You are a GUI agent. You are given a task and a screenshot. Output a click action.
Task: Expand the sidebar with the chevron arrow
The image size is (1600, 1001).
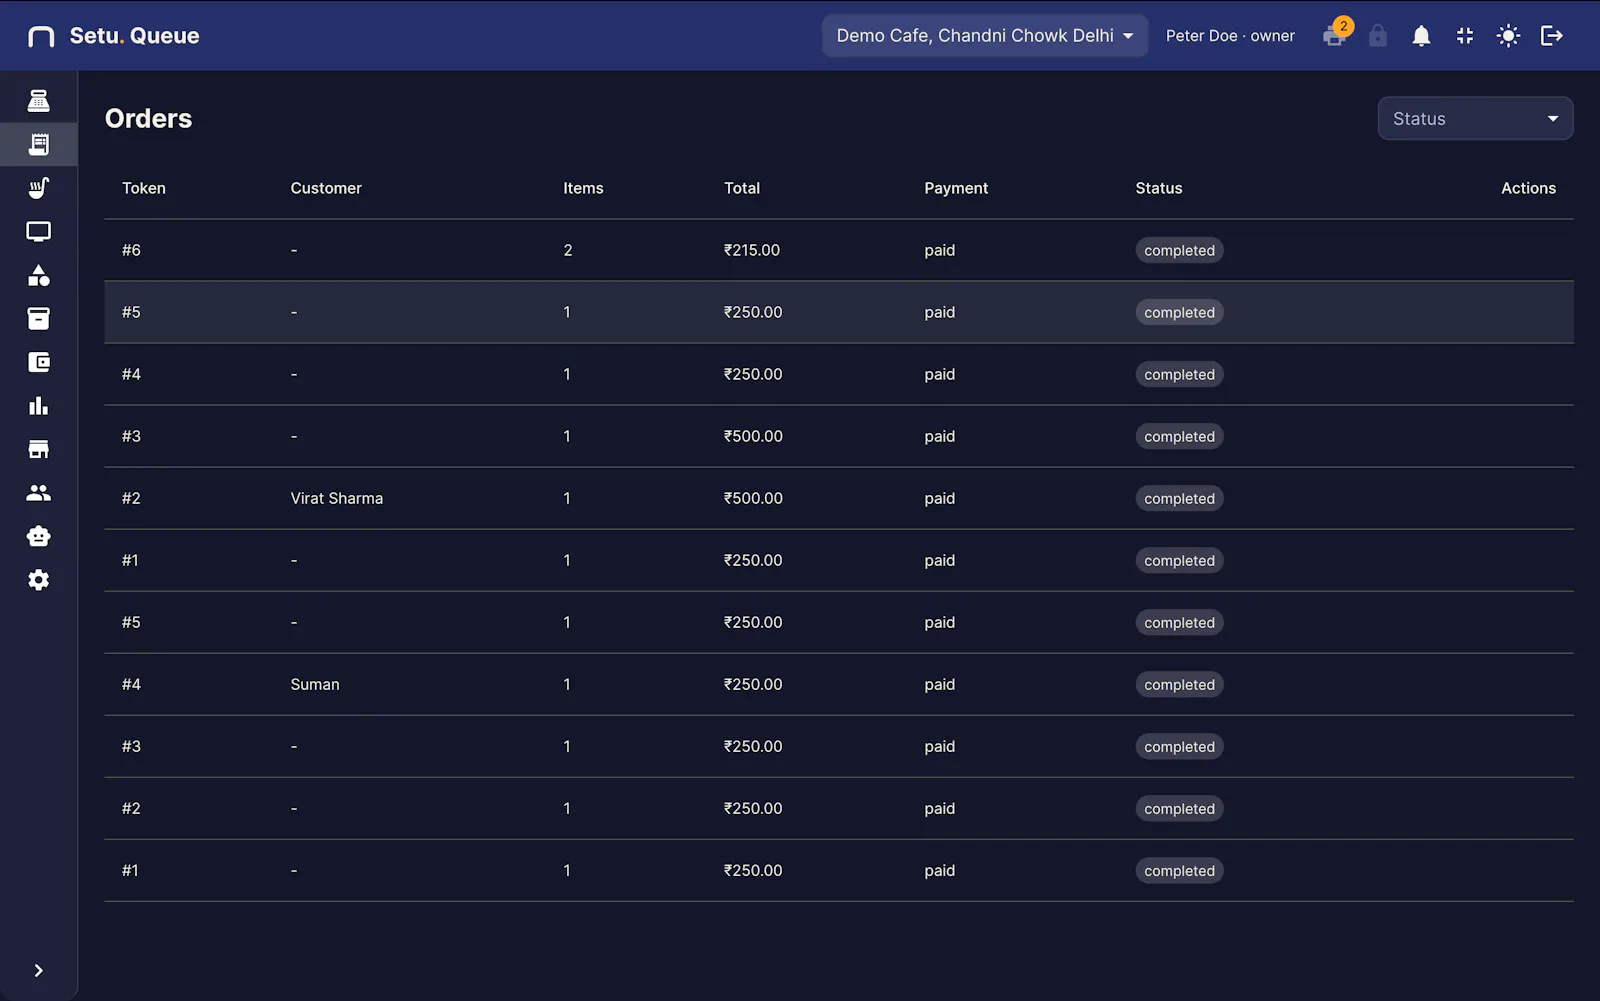pyautogui.click(x=38, y=971)
